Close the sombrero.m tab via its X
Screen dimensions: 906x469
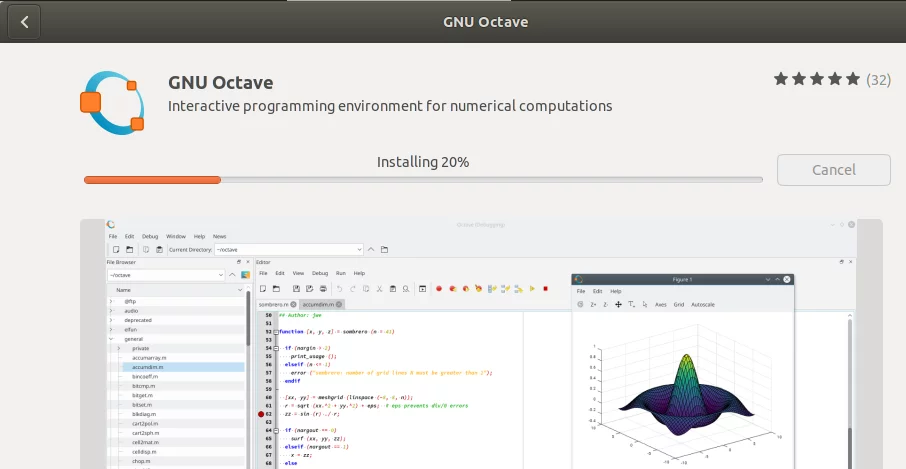(294, 304)
